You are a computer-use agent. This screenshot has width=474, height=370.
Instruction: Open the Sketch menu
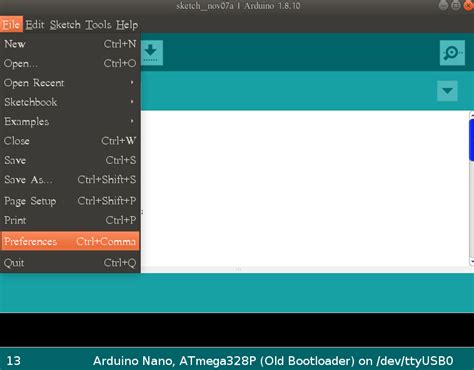(65, 24)
